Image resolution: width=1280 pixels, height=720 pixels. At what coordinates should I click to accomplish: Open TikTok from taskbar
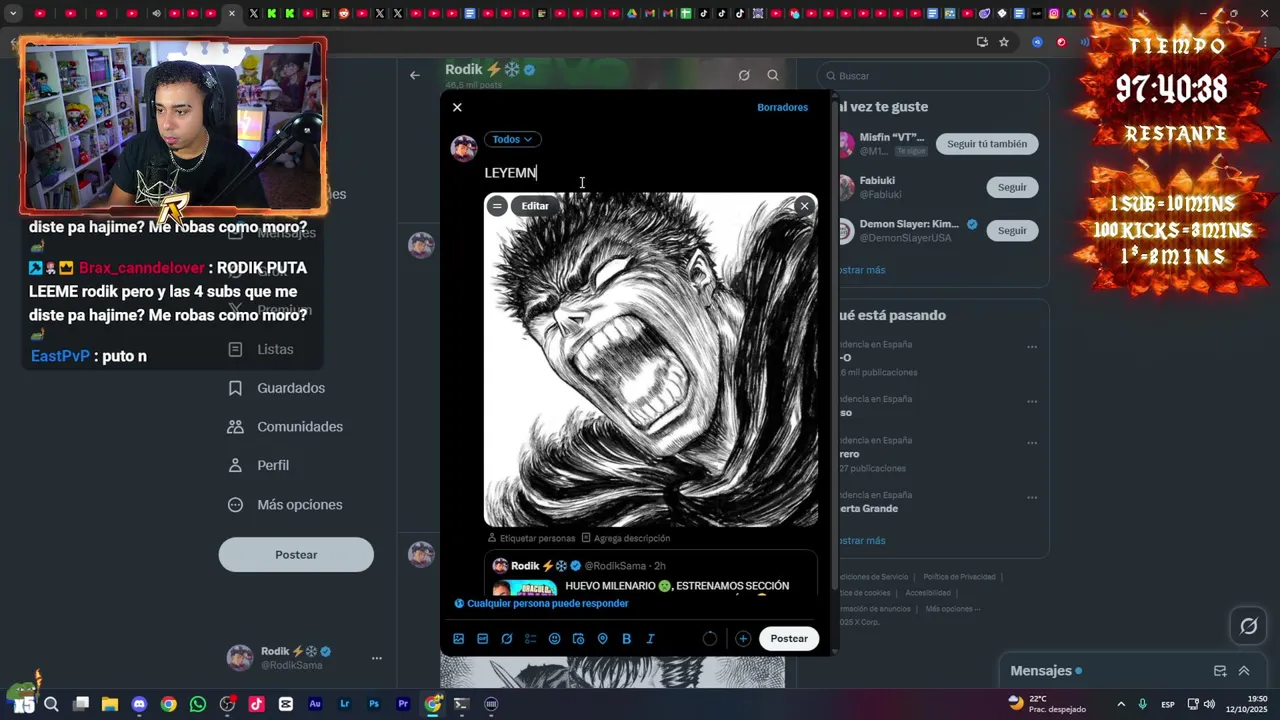256,704
